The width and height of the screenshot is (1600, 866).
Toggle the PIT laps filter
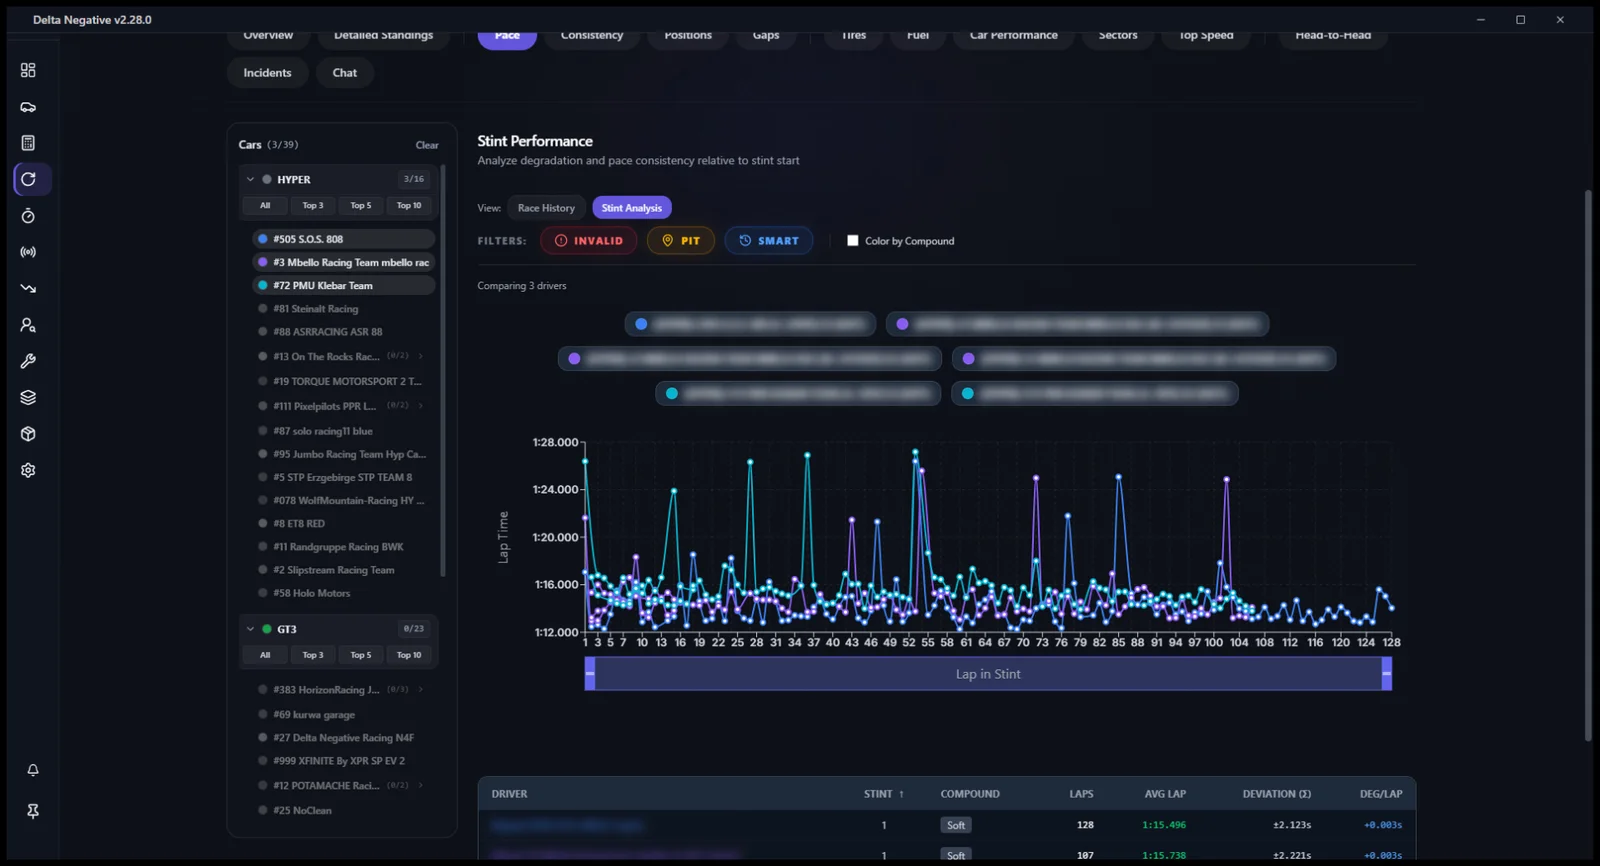click(x=681, y=241)
